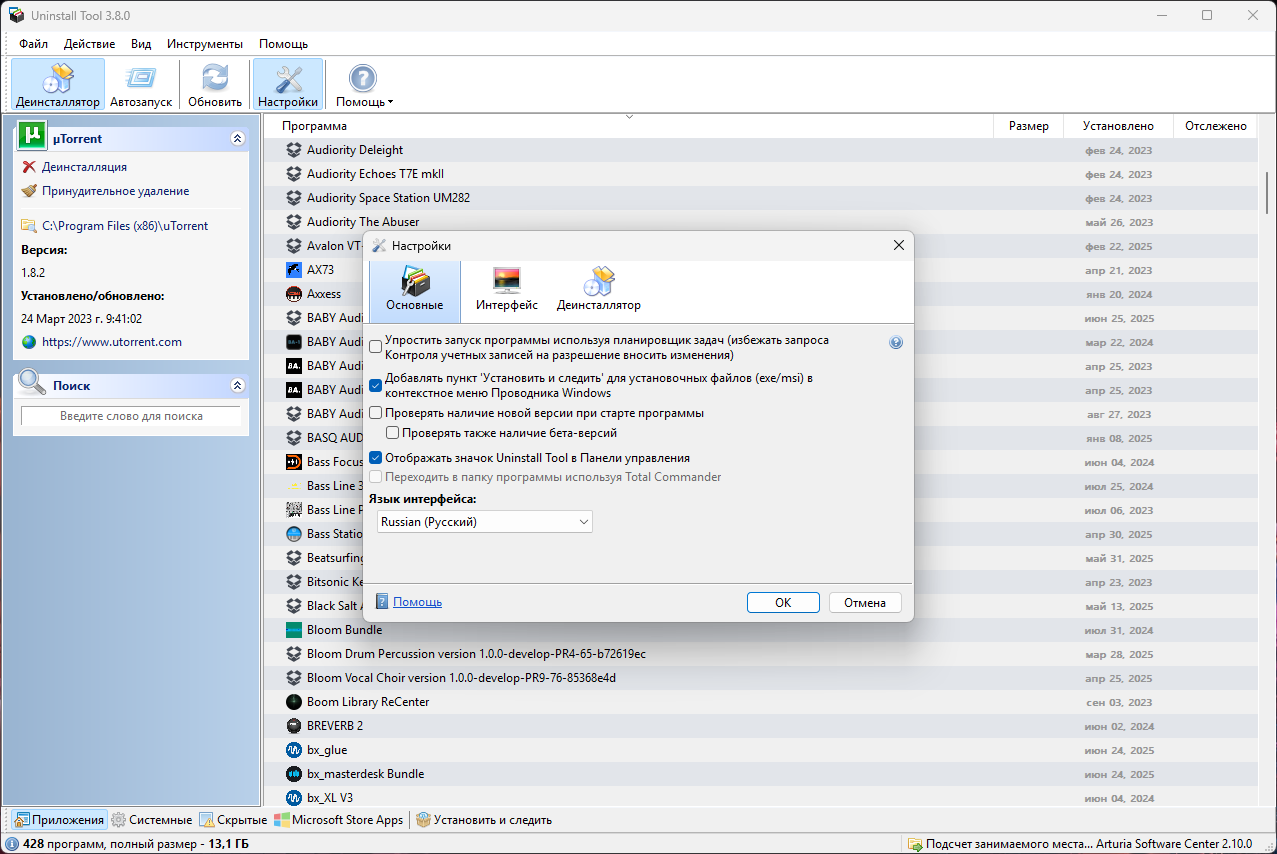The image size is (1277, 854).
Task: Sort by Отслежено column header
Action: pyautogui.click(x=1215, y=126)
